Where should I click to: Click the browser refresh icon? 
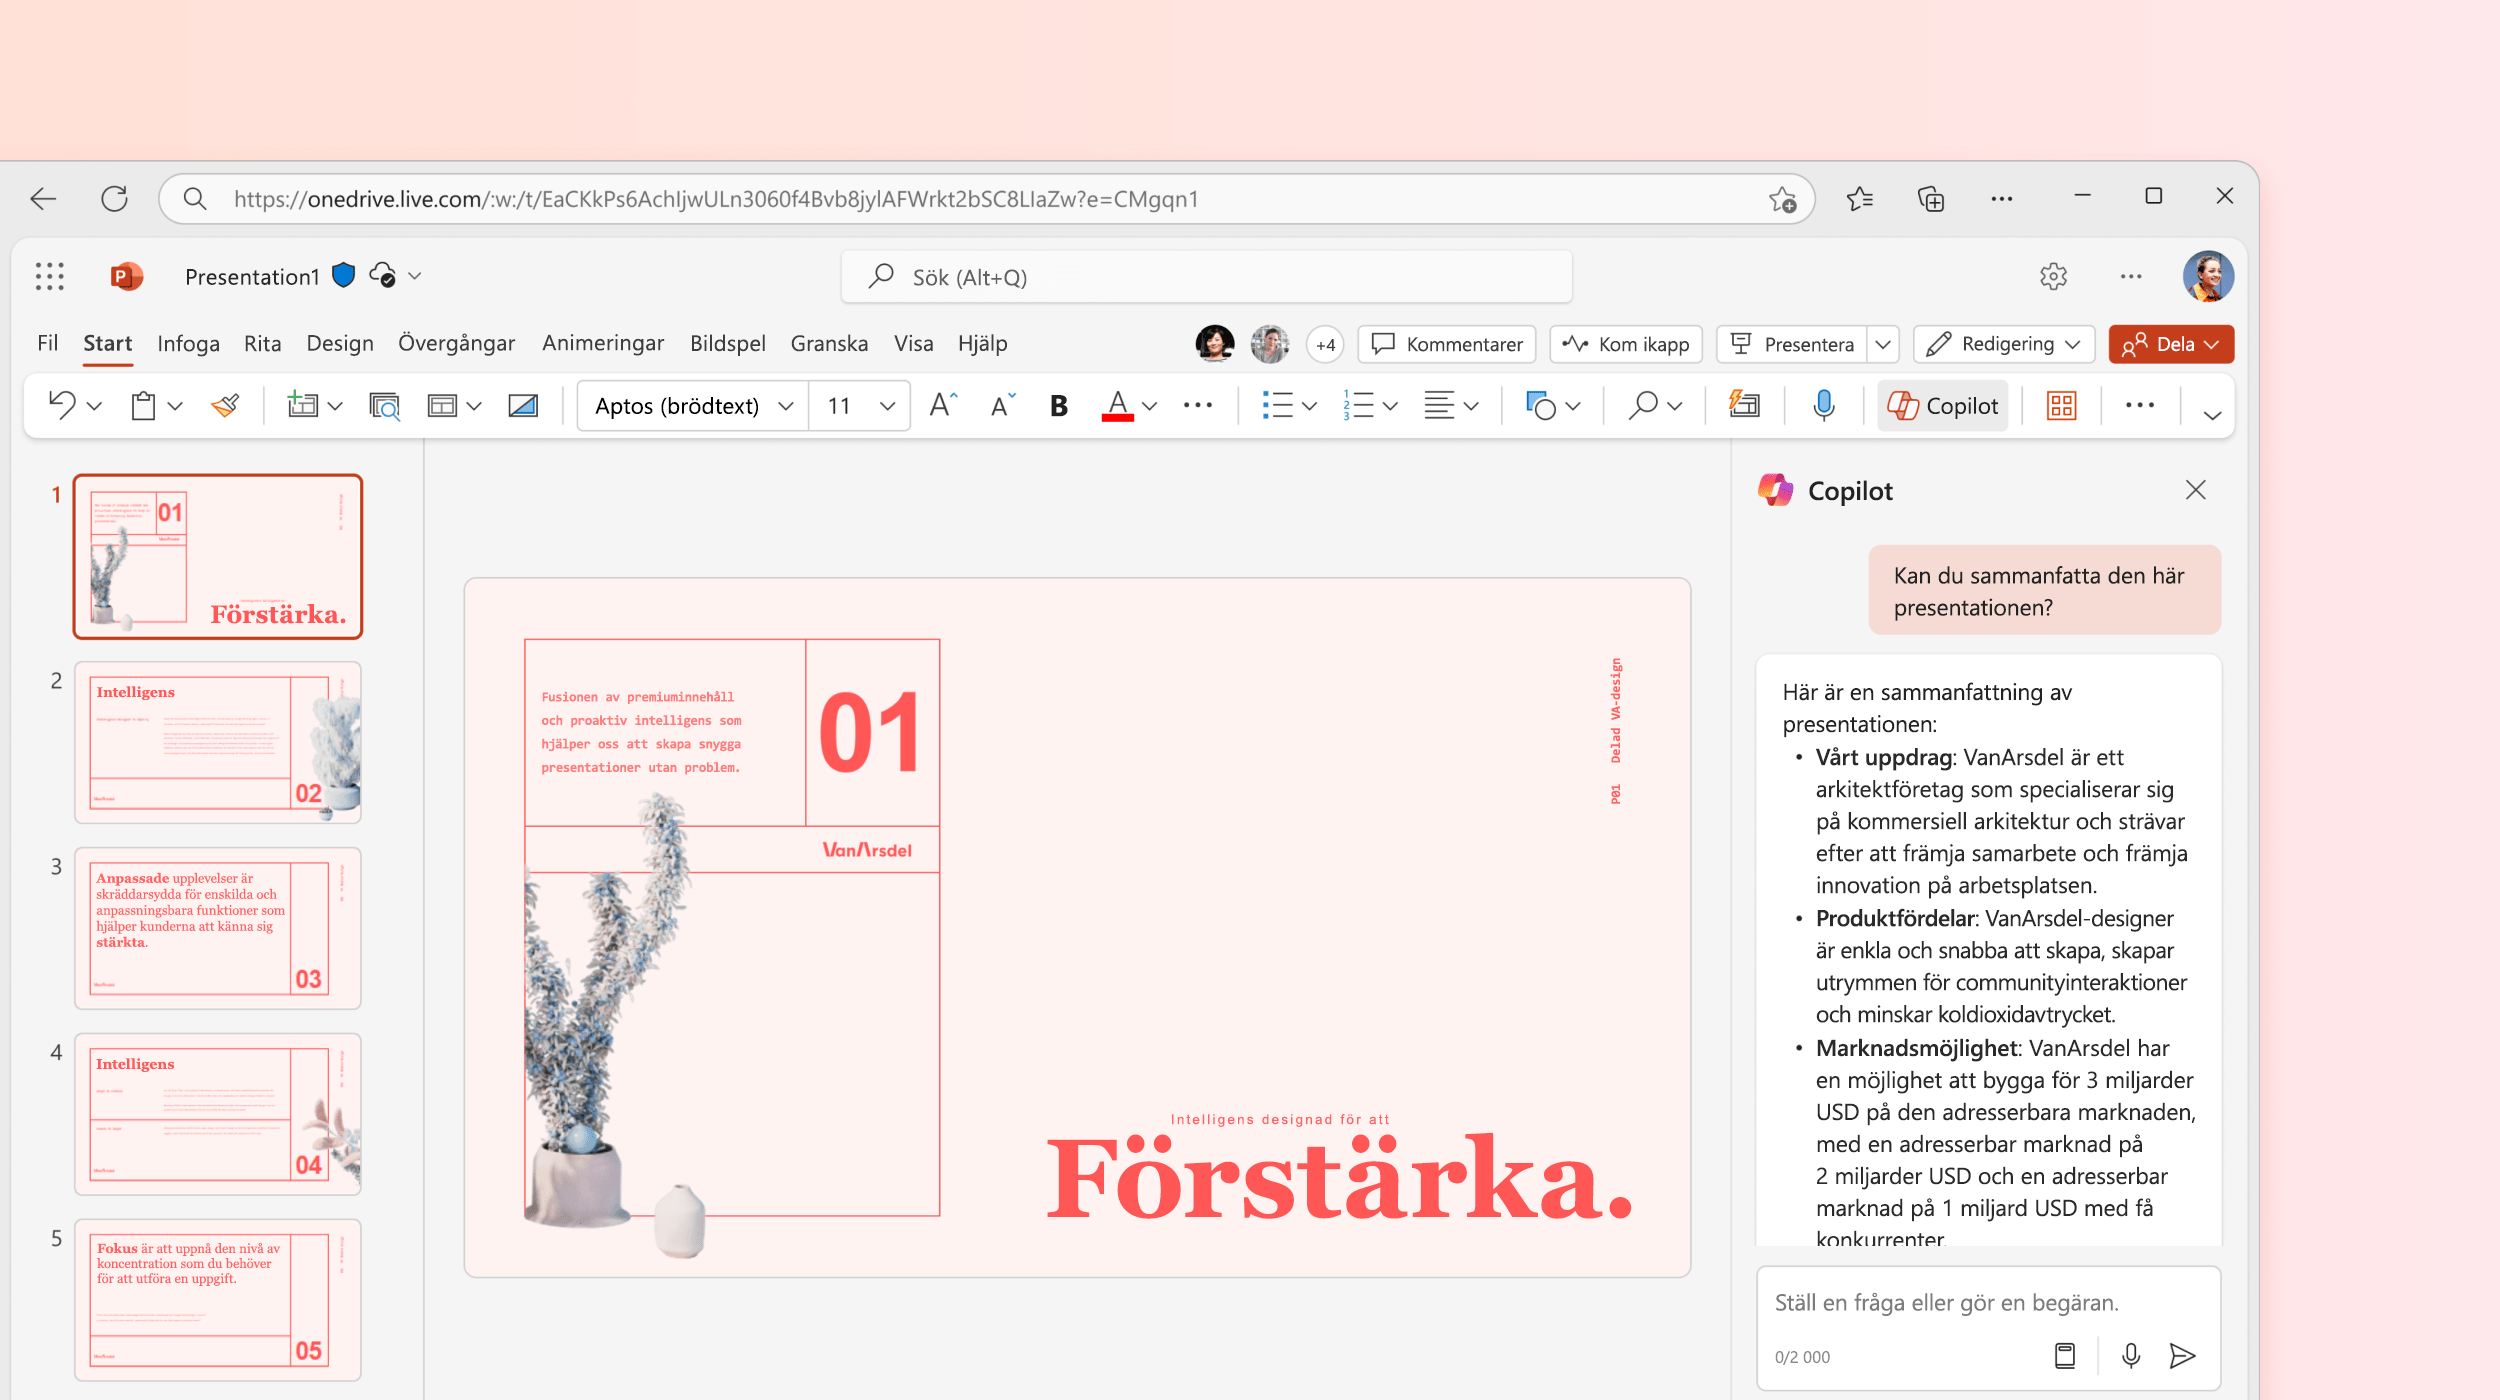(114, 198)
